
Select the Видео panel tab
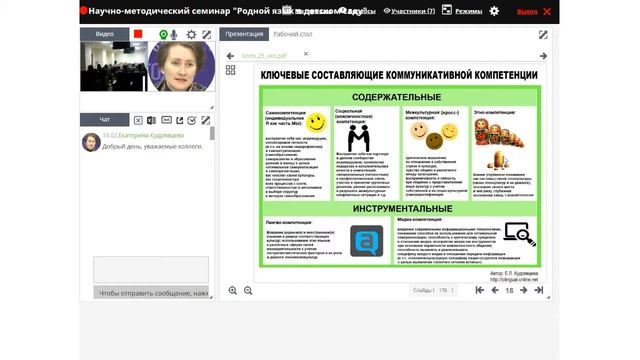pyautogui.click(x=104, y=34)
